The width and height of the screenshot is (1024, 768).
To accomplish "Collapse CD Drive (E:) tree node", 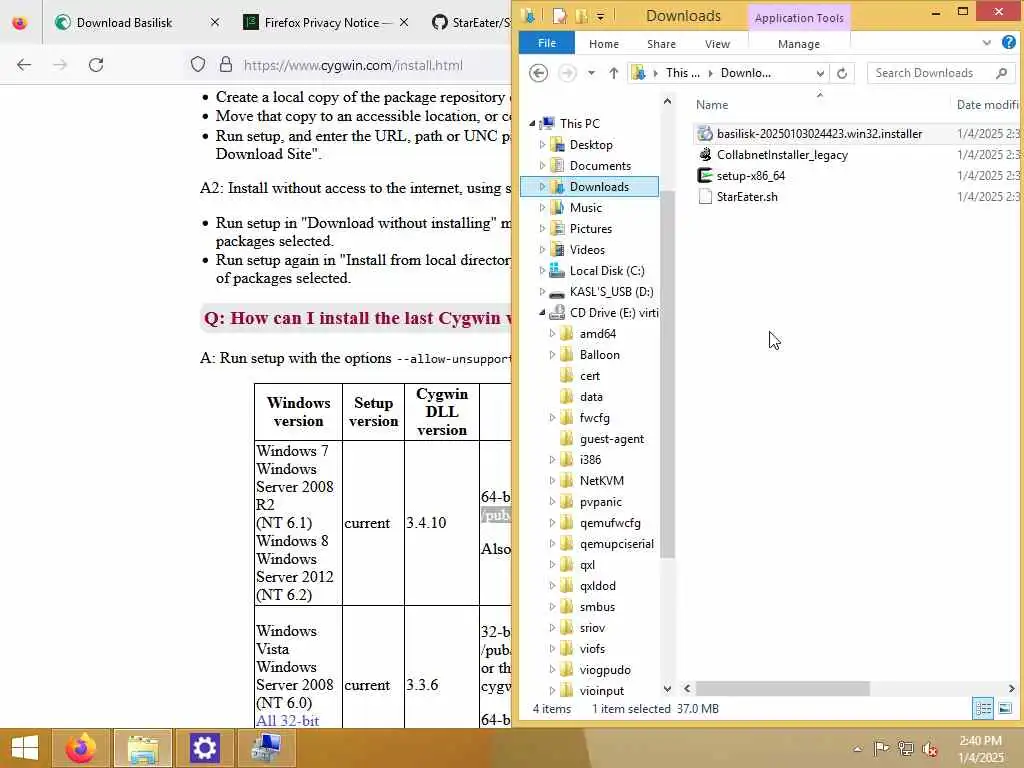I will click(x=542, y=313).
